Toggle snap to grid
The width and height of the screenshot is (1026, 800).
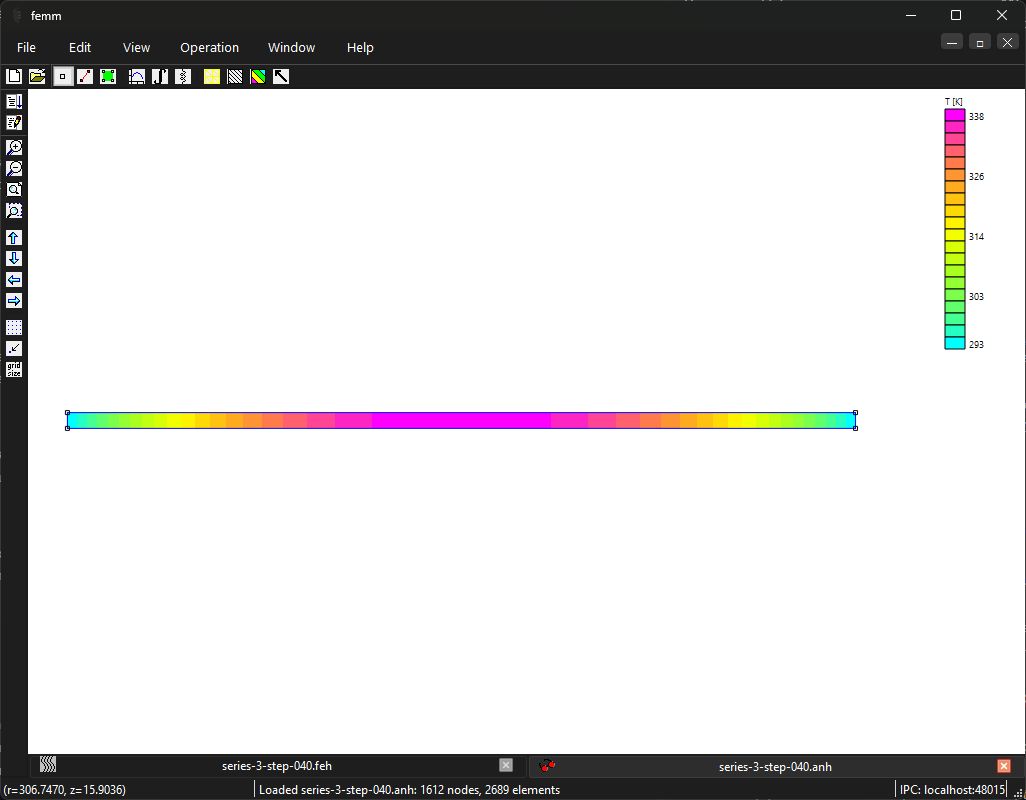pyautogui.click(x=14, y=348)
